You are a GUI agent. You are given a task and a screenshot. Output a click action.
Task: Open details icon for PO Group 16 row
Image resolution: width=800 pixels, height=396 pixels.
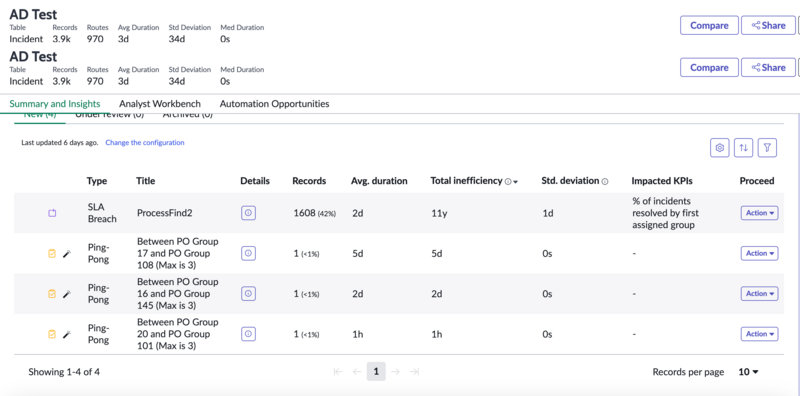coord(248,293)
